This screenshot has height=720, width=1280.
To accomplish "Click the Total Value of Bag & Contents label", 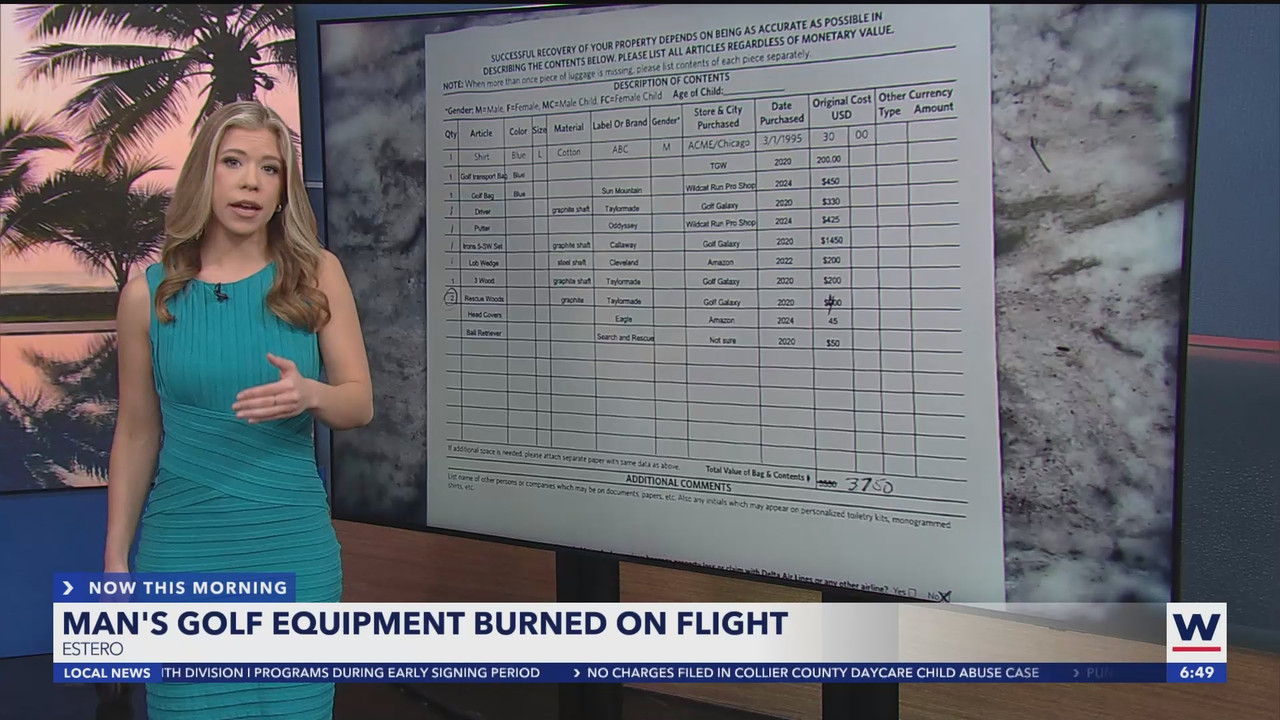I will point(757,472).
